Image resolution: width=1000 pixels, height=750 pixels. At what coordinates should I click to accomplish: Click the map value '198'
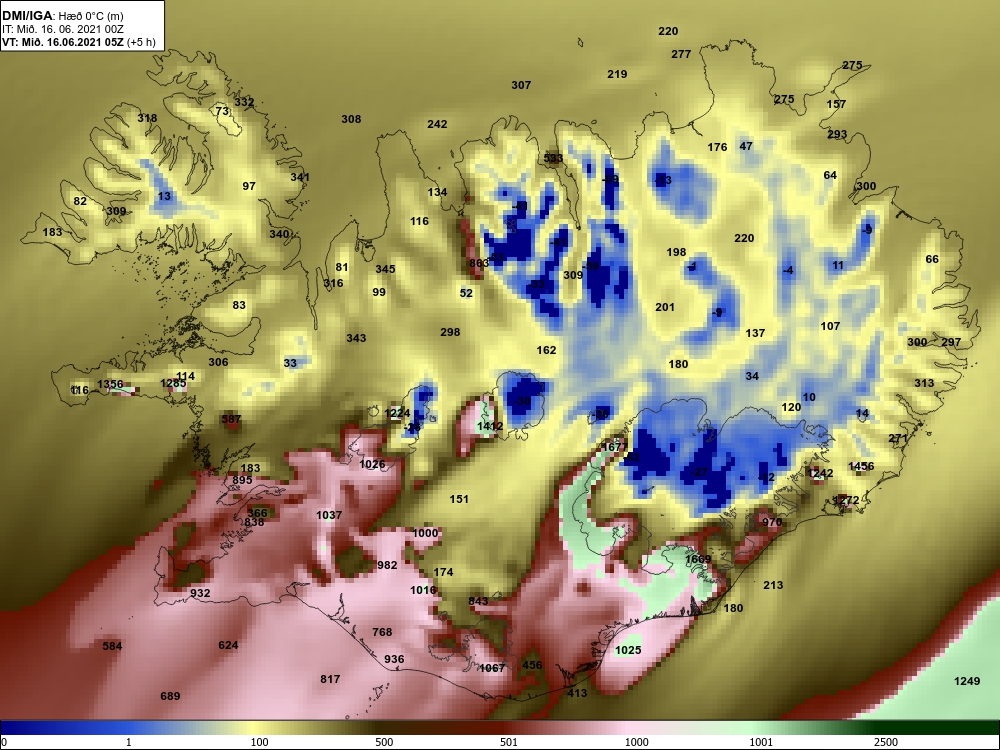click(677, 252)
